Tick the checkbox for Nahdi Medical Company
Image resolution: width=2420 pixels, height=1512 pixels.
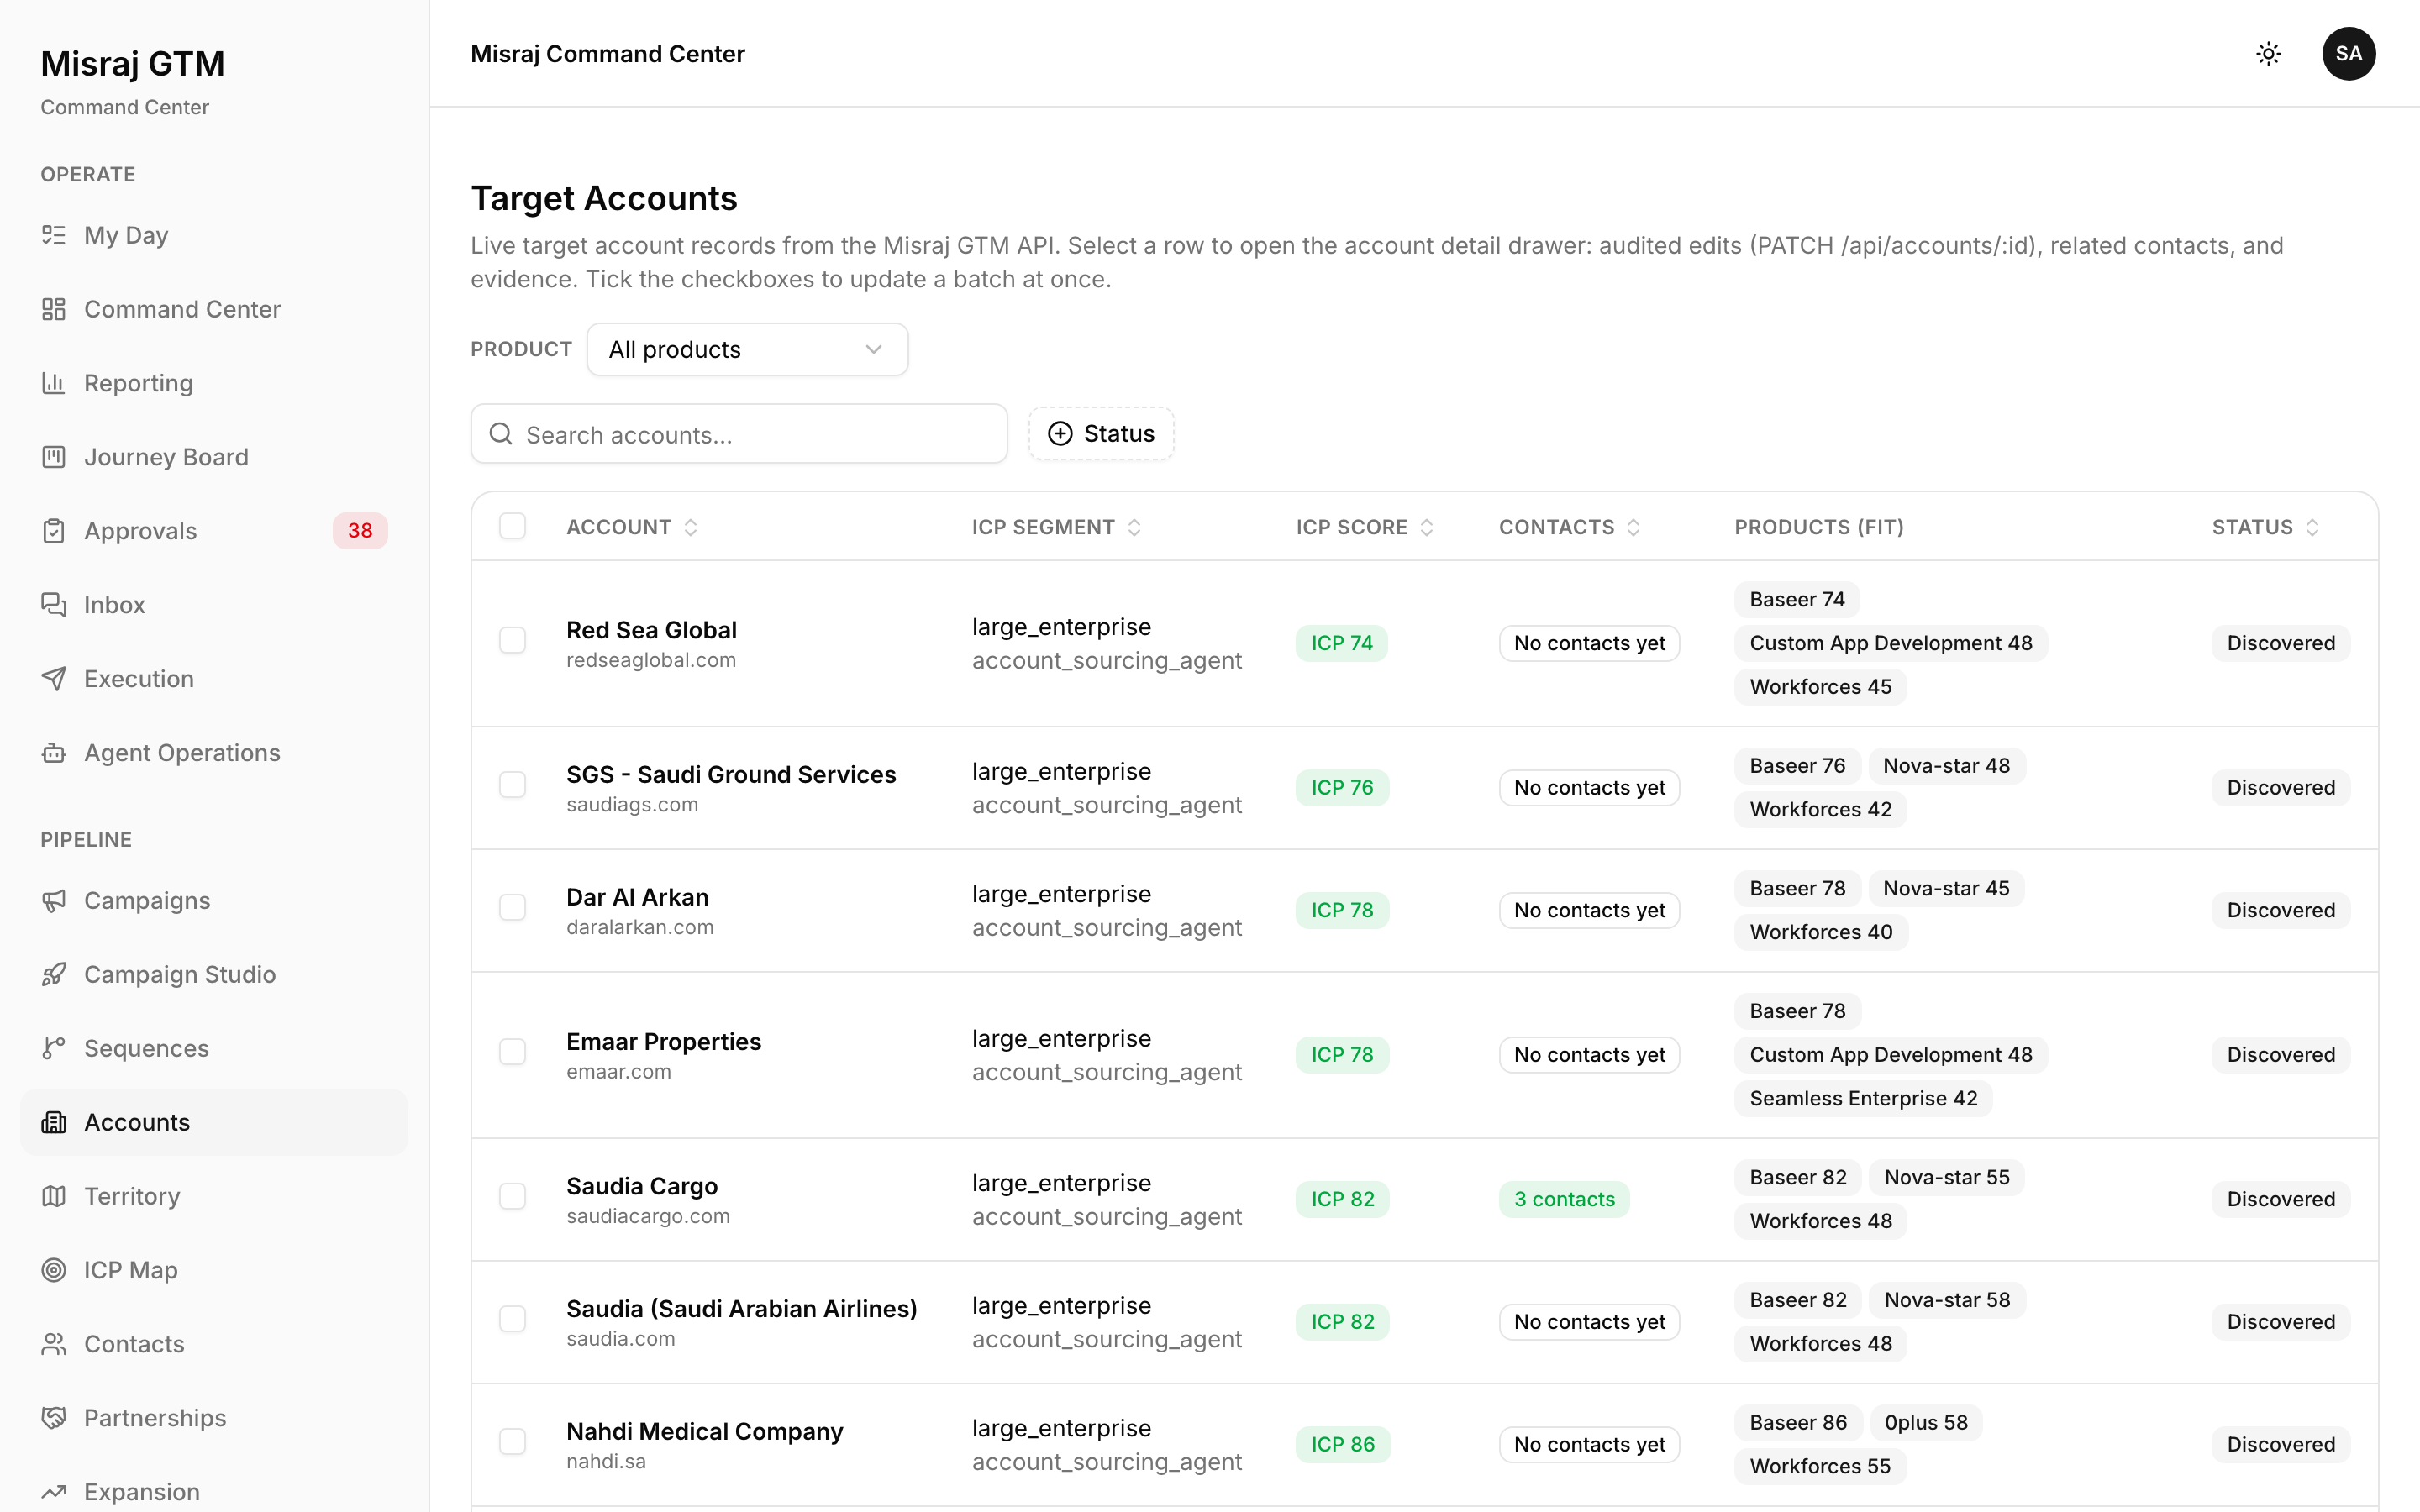coord(512,1442)
